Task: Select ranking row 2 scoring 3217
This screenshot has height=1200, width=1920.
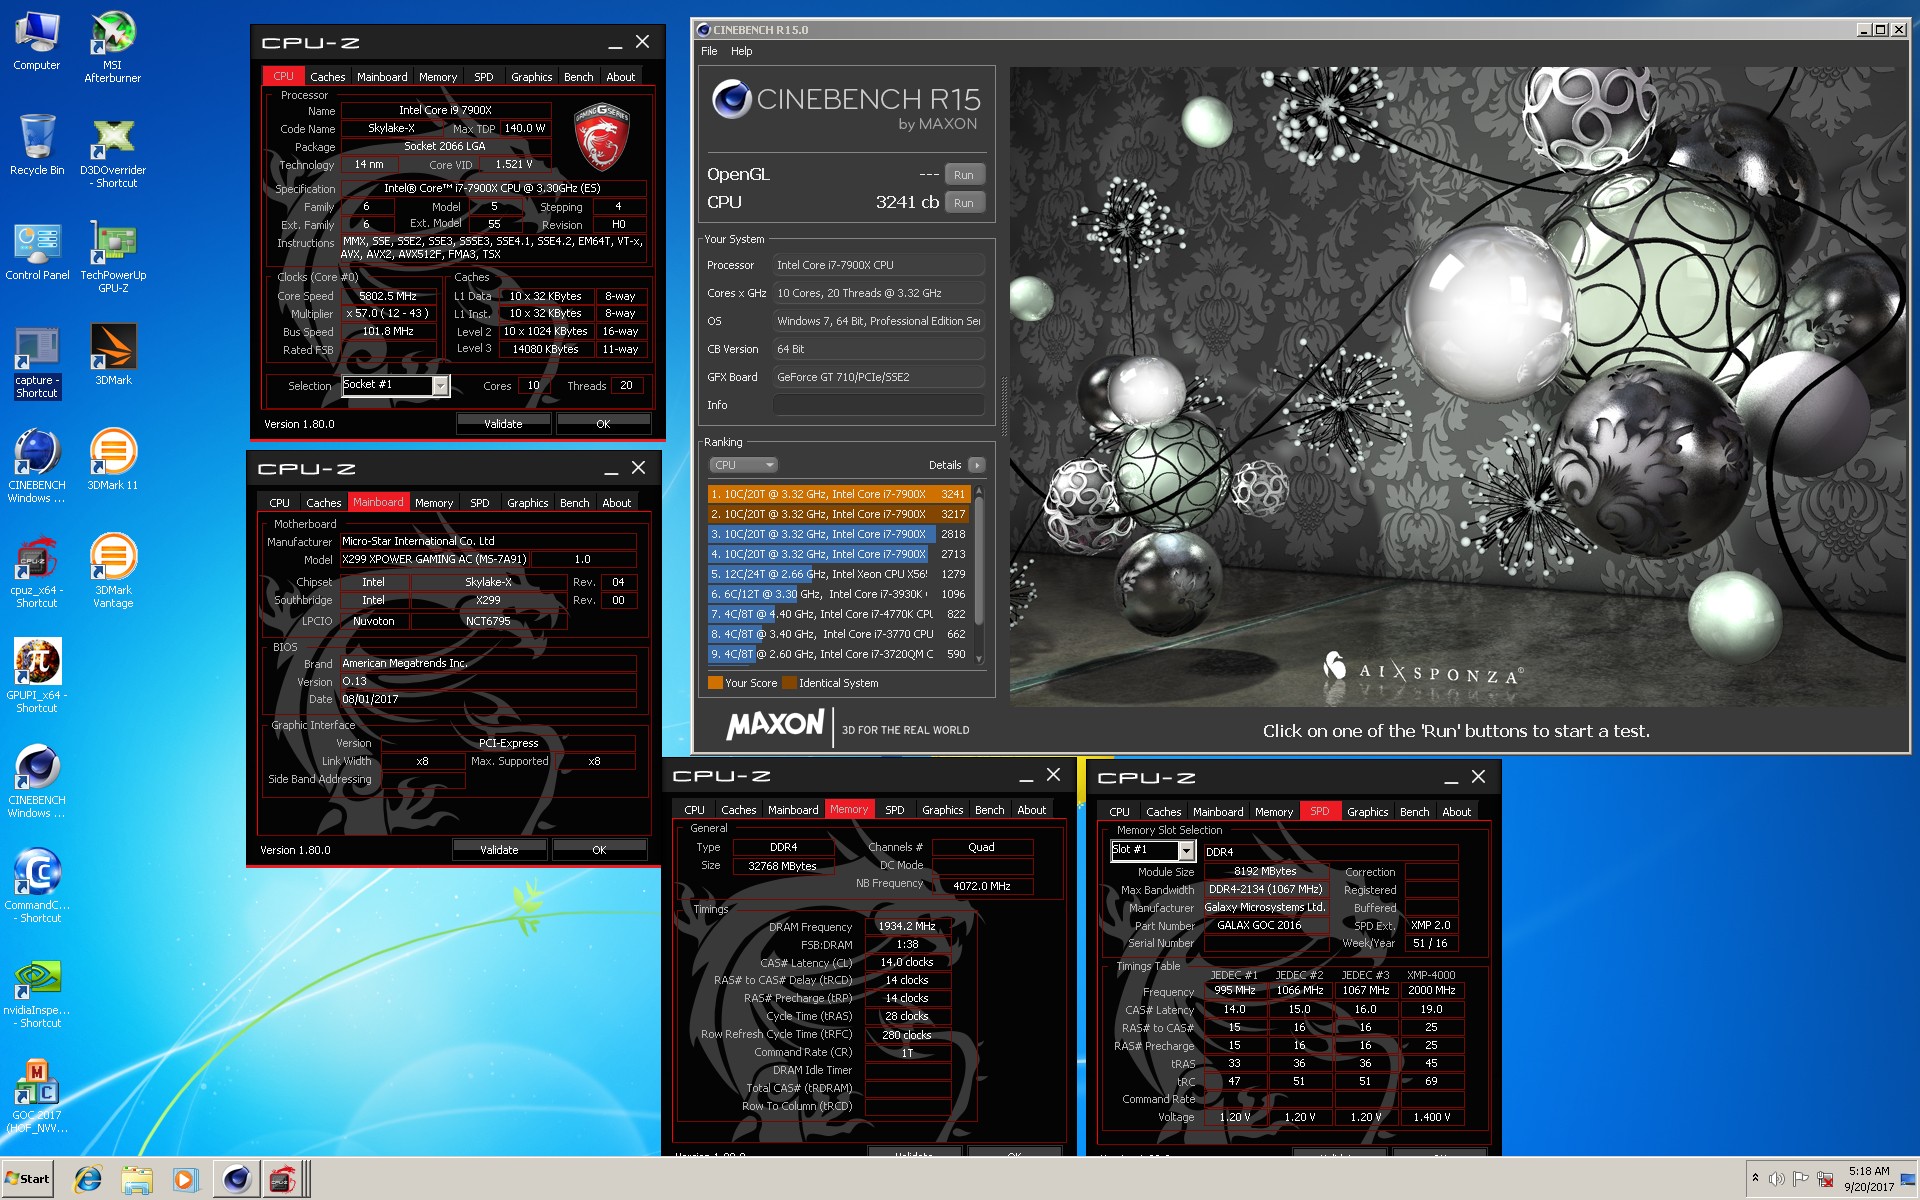Action: click(838, 514)
